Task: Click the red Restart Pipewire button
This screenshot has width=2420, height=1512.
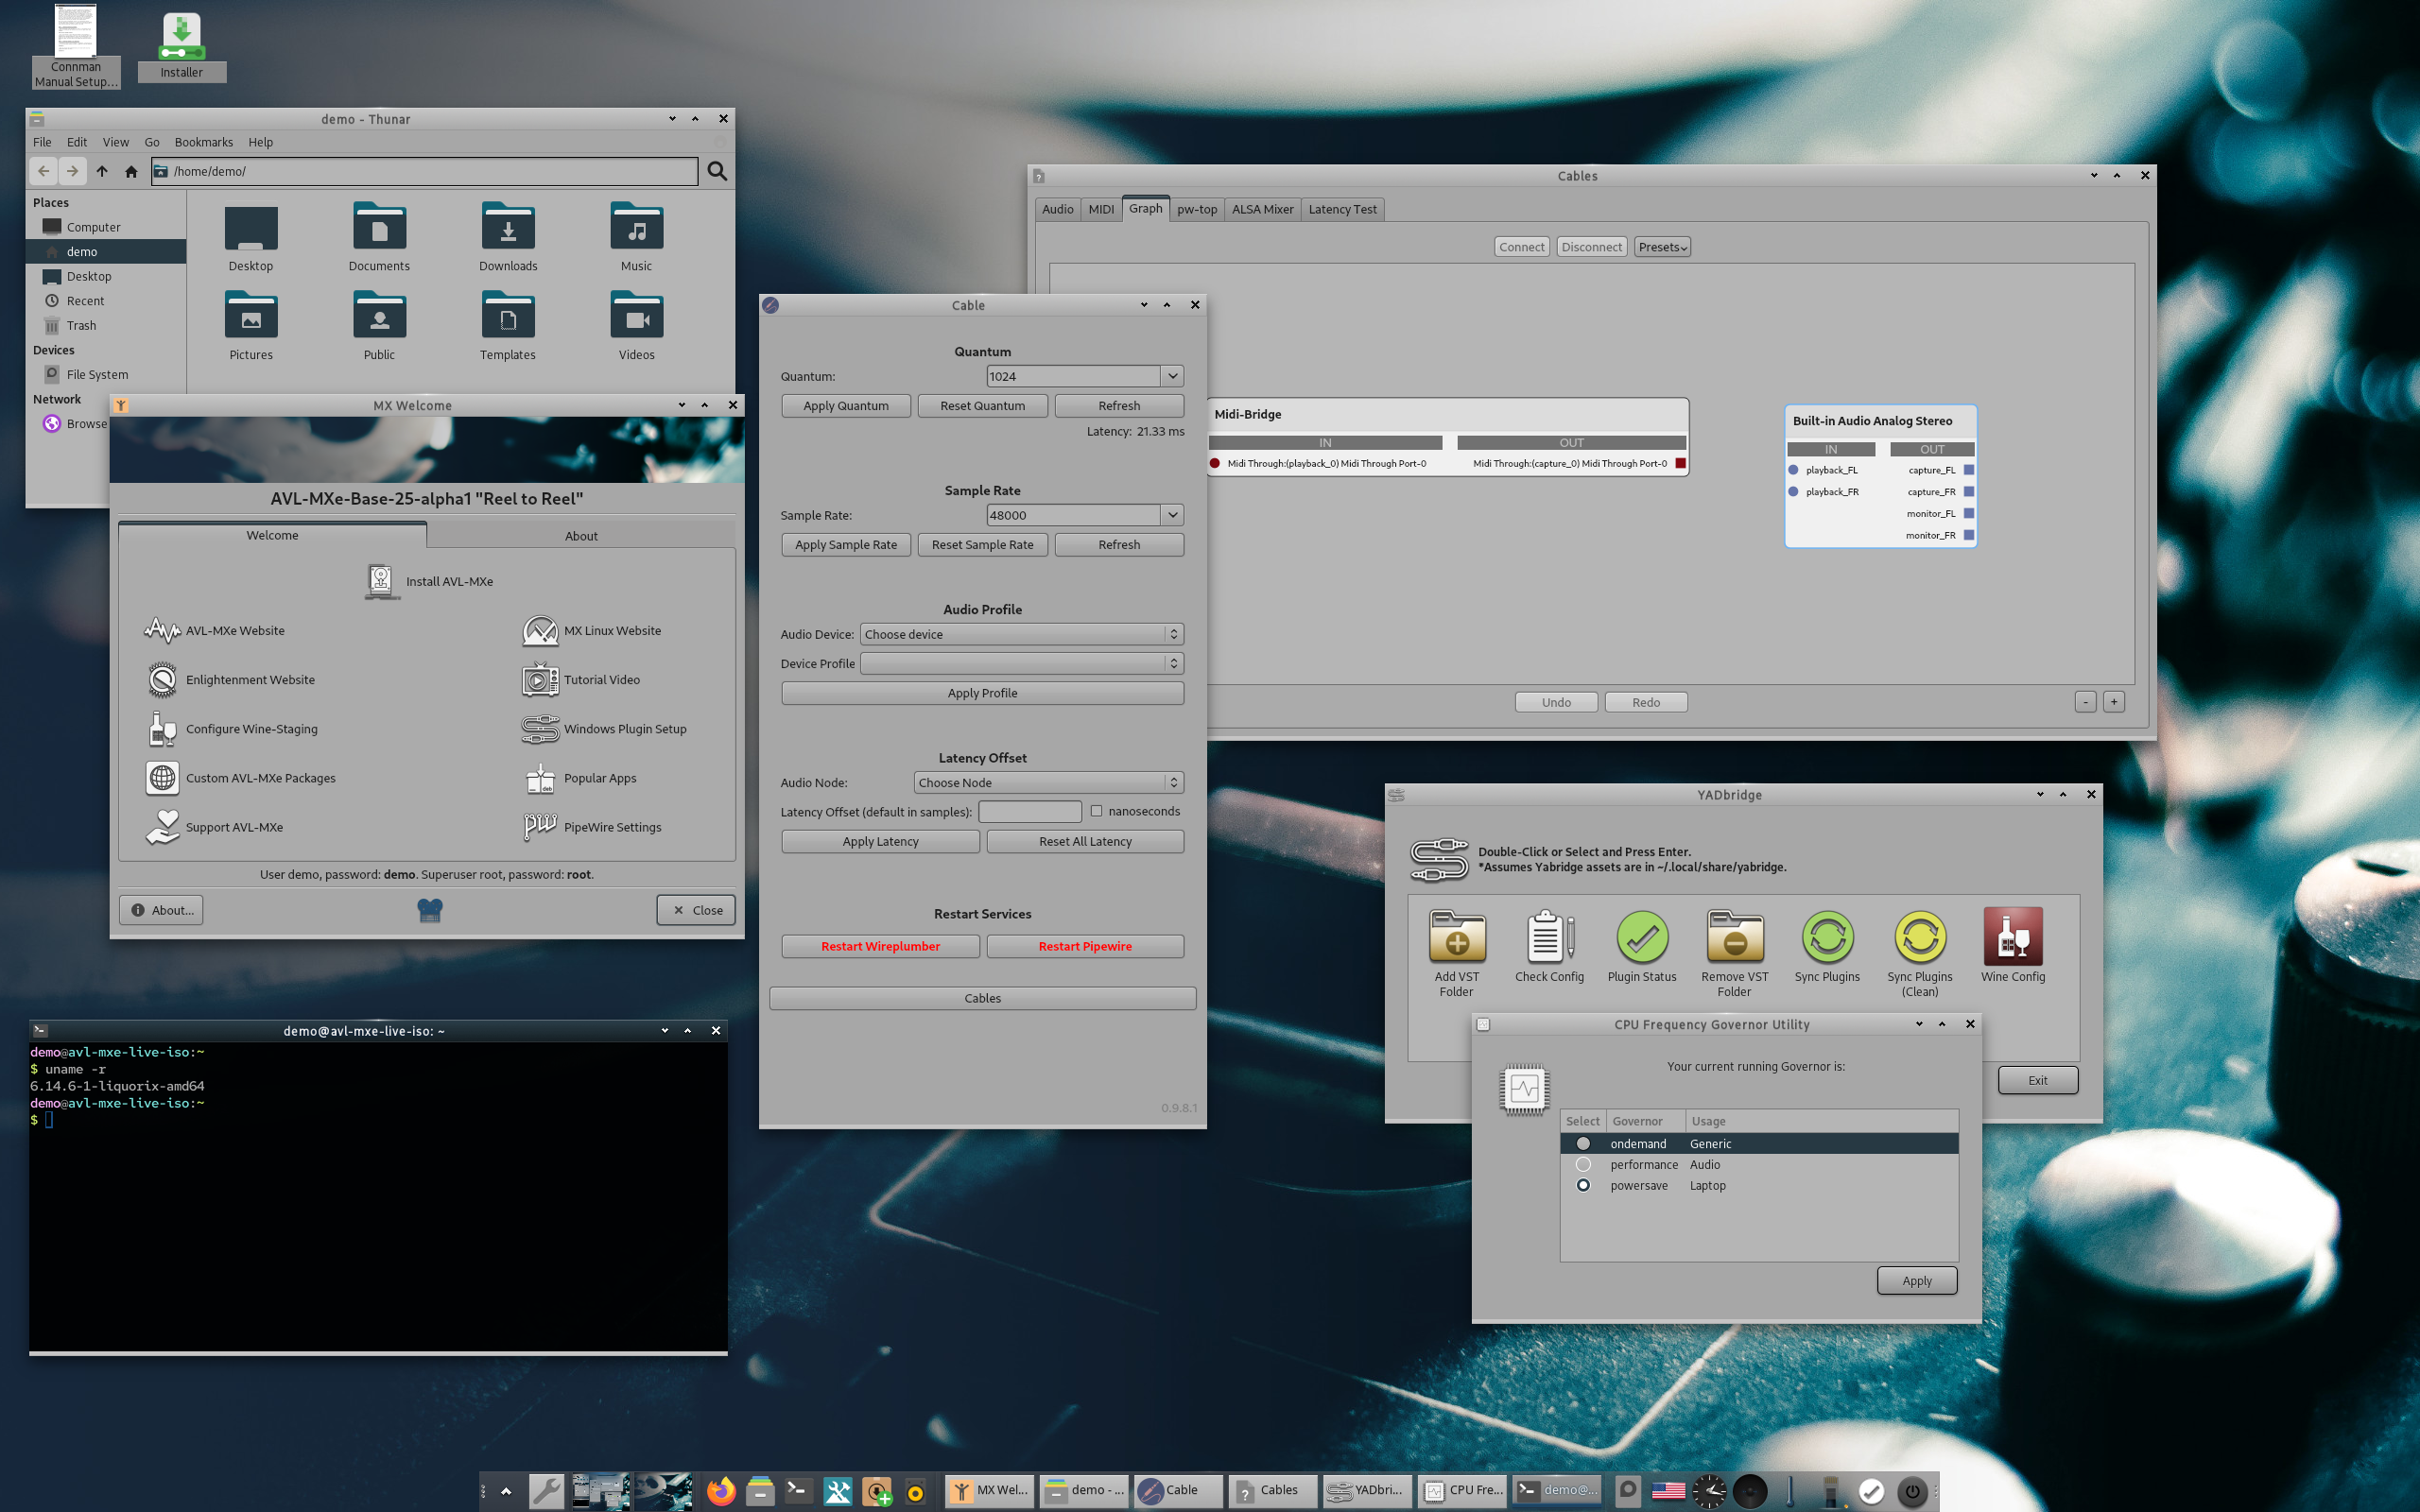Action: pyautogui.click(x=1085, y=946)
